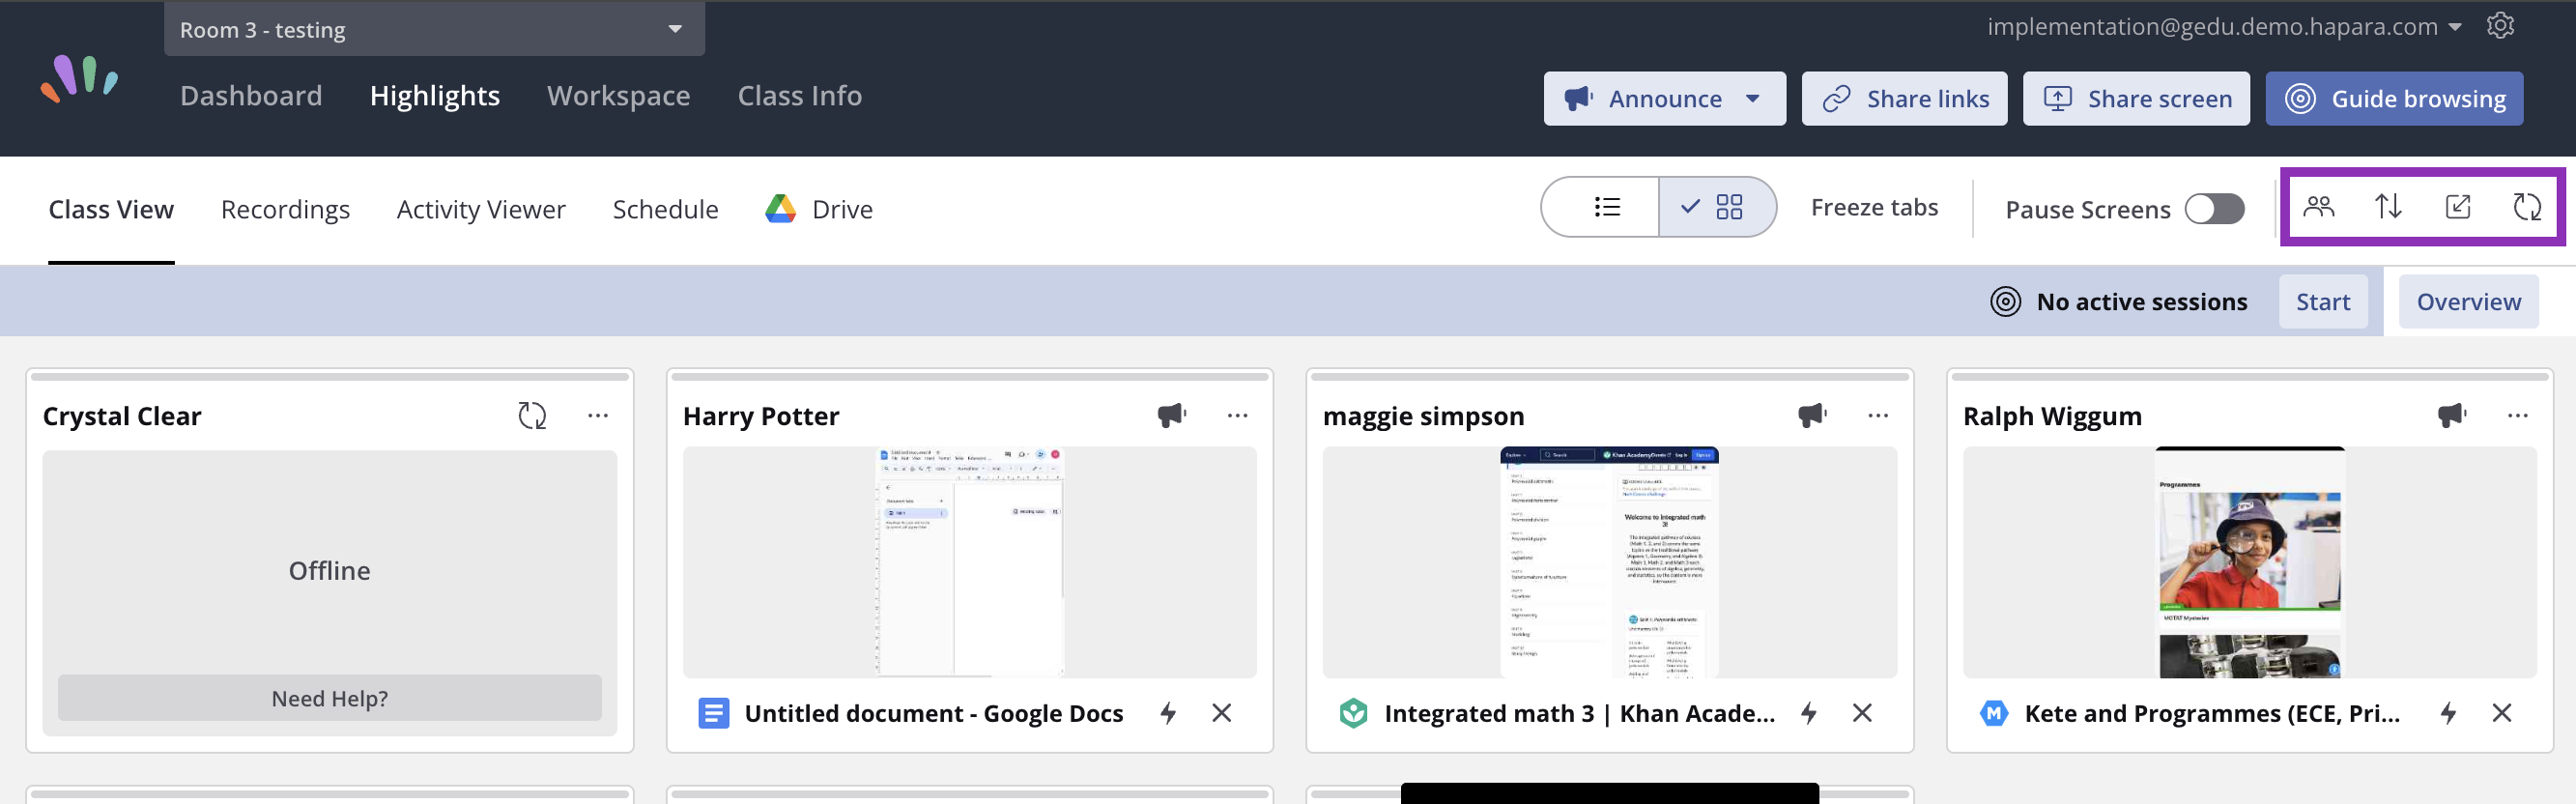Open the Highlights menu
Screen dimensions: 2576x804
click(x=434, y=95)
